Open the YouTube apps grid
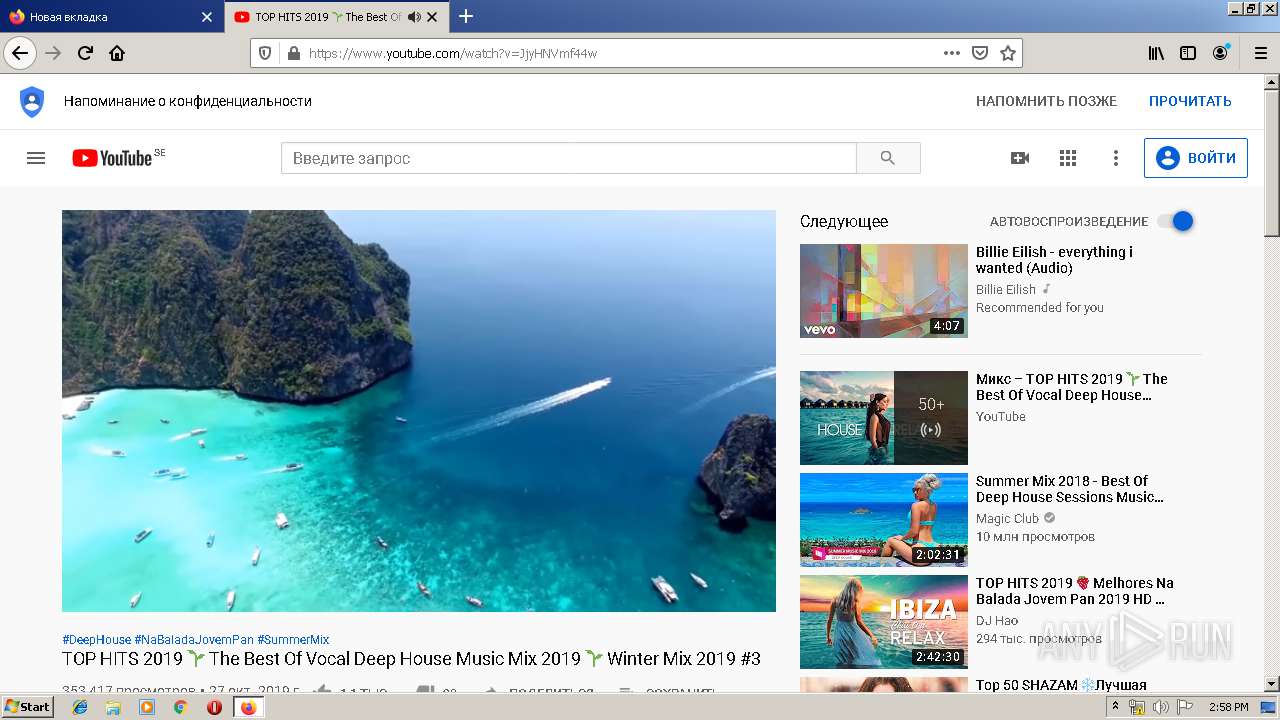Viewport: 1280px width, 720px height. [1068, 158]
